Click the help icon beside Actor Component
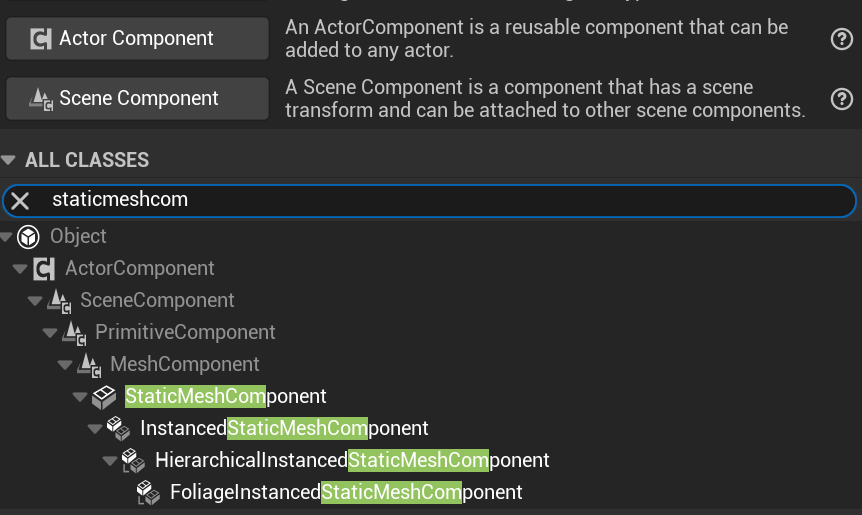Viewport: 862px width, 515px height. click(841, 39)
